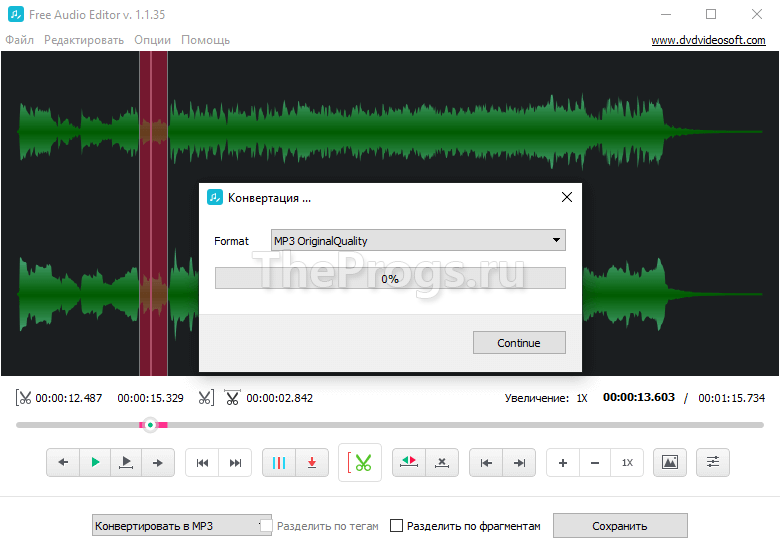Viewport: 780px width, 554px height.
Task: Click the invert selection red-green arrows icon
Action: [x=409, y=462]
